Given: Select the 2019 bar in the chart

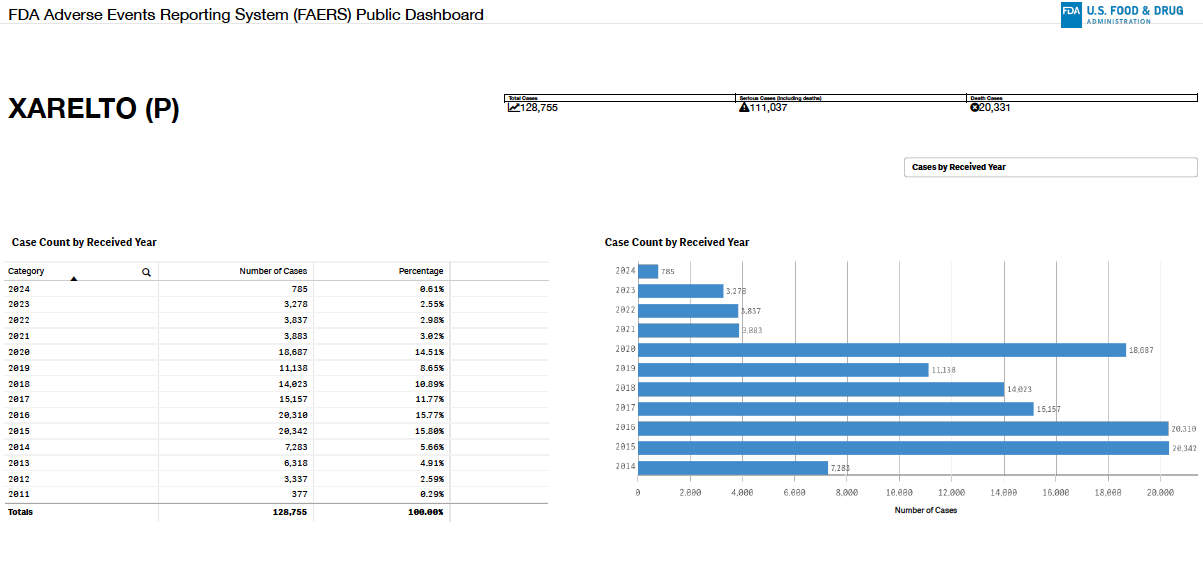Looking at the screenshot, I should pyautogui.click(x=783, y=369).
